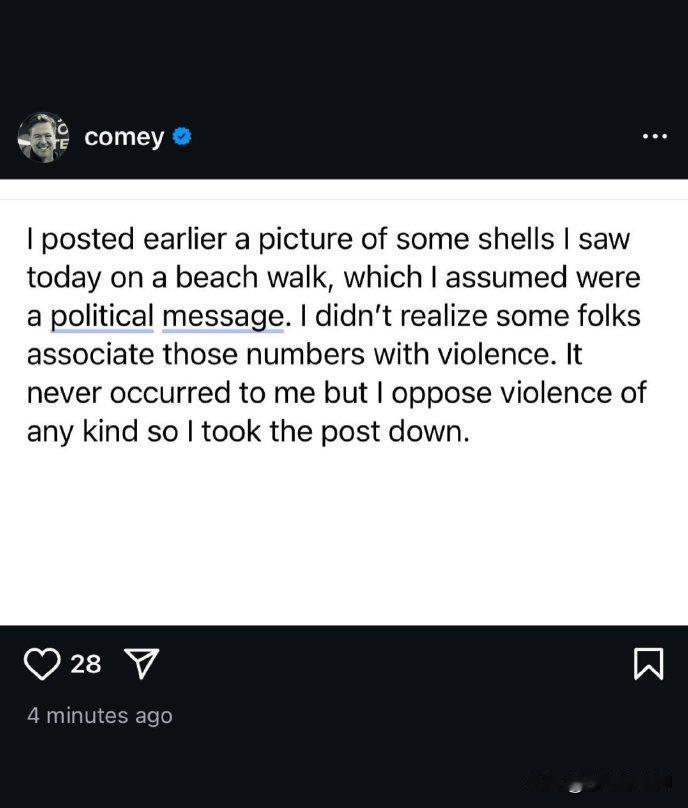Open the comey username profile link
This screenshot has width=688, height=808.
click(x=124, y=138)
